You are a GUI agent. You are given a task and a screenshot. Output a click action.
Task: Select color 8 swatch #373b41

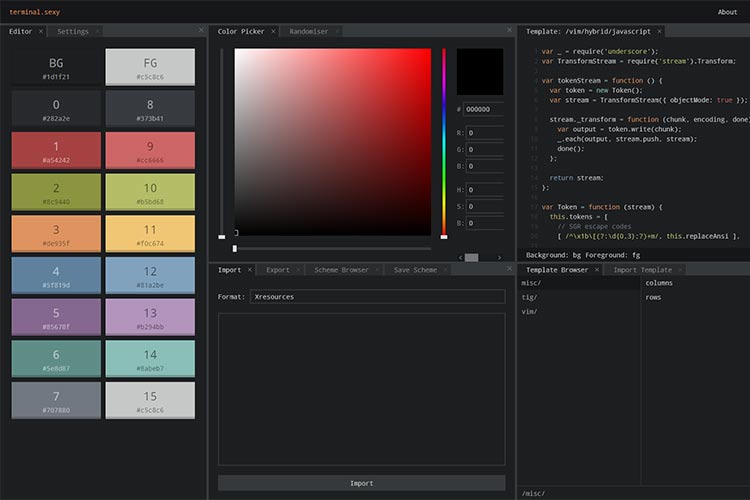(x=150, y=109)
